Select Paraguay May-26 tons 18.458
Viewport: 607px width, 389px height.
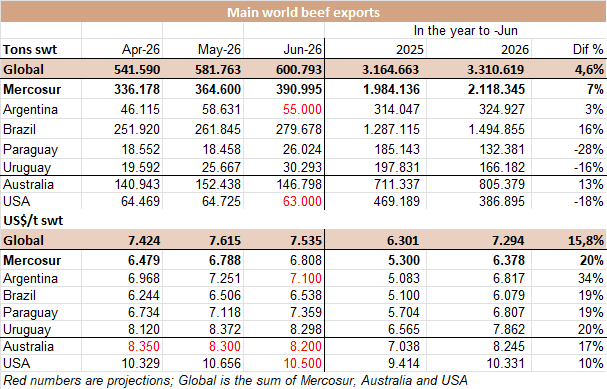click(x=221, y=149)
